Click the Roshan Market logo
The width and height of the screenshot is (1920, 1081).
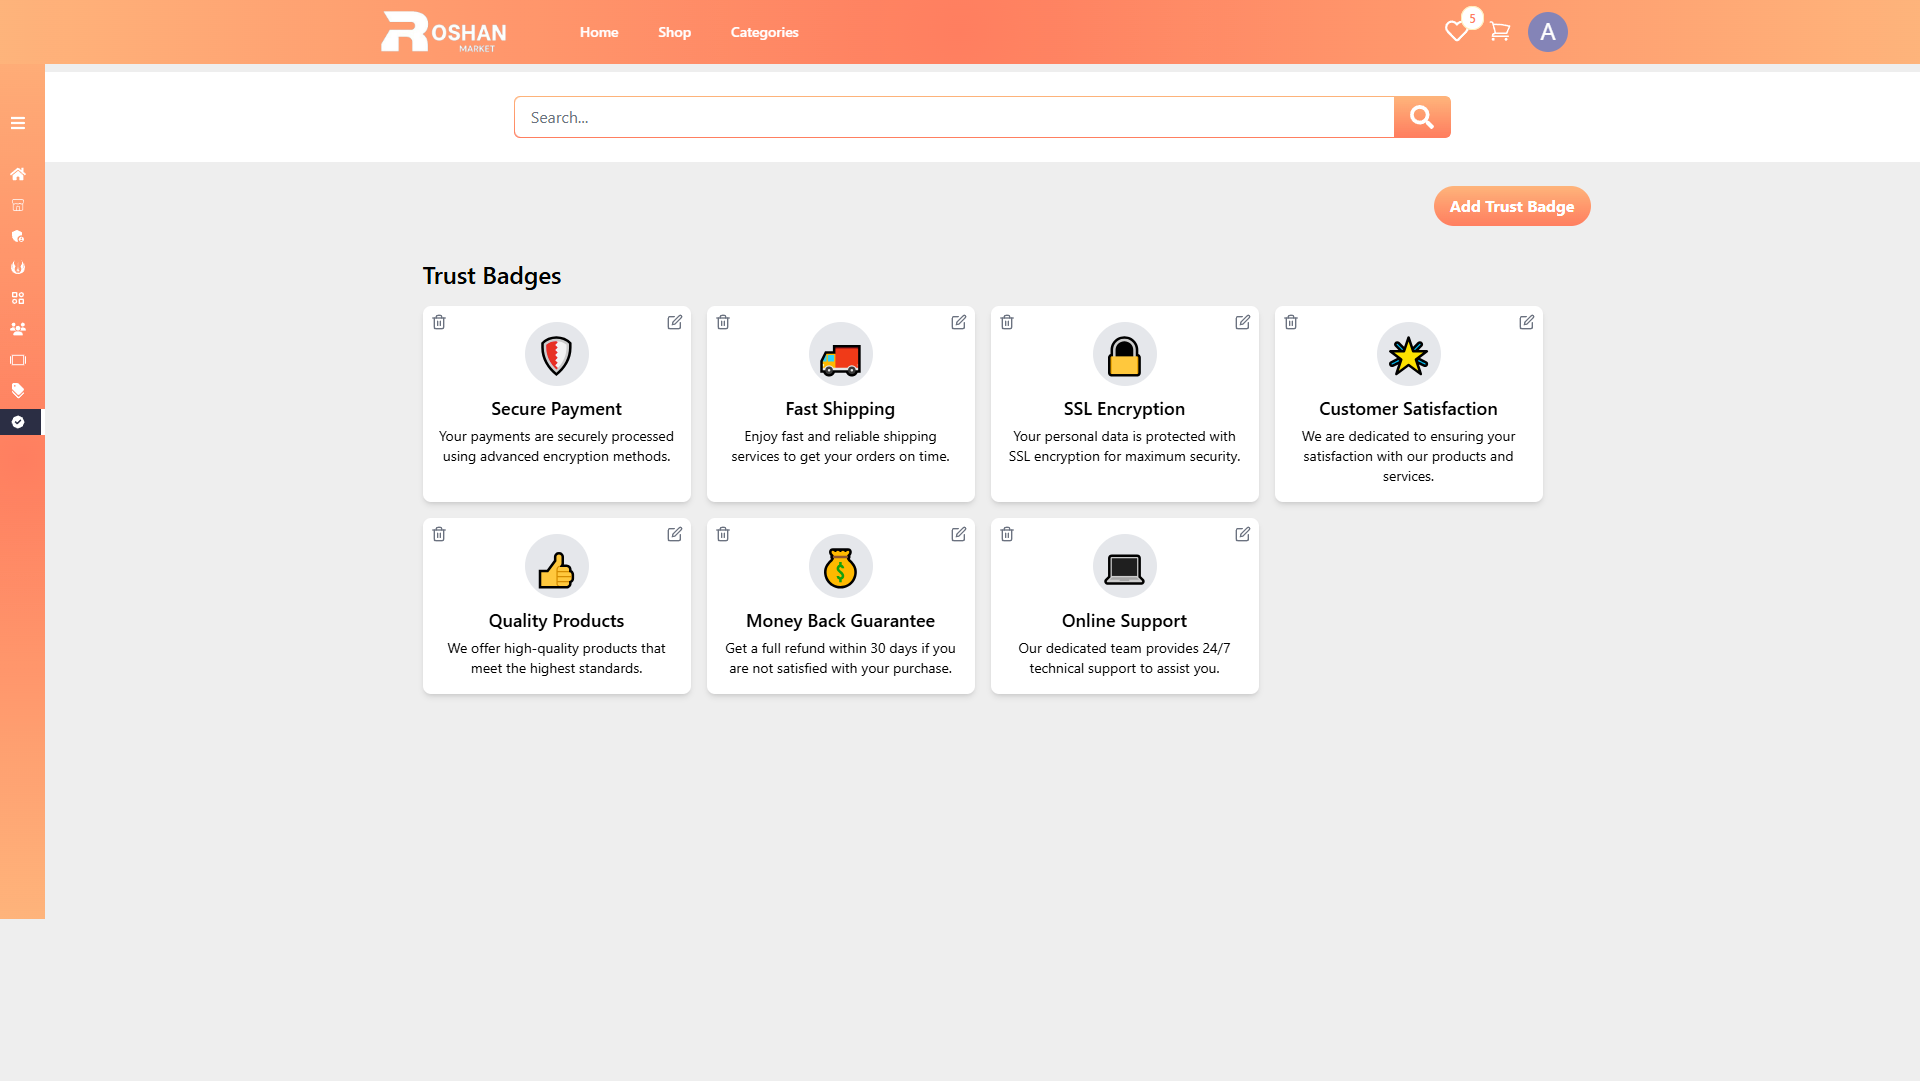tap(443, 32)
